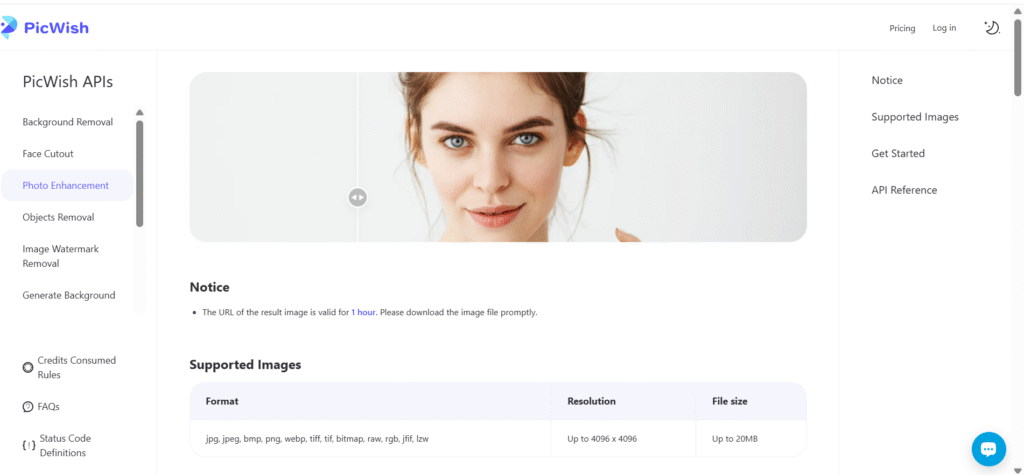Screen dimensions: 1024x475
Task: Jump to Supported Images section
Action: [x=915, y=117]
